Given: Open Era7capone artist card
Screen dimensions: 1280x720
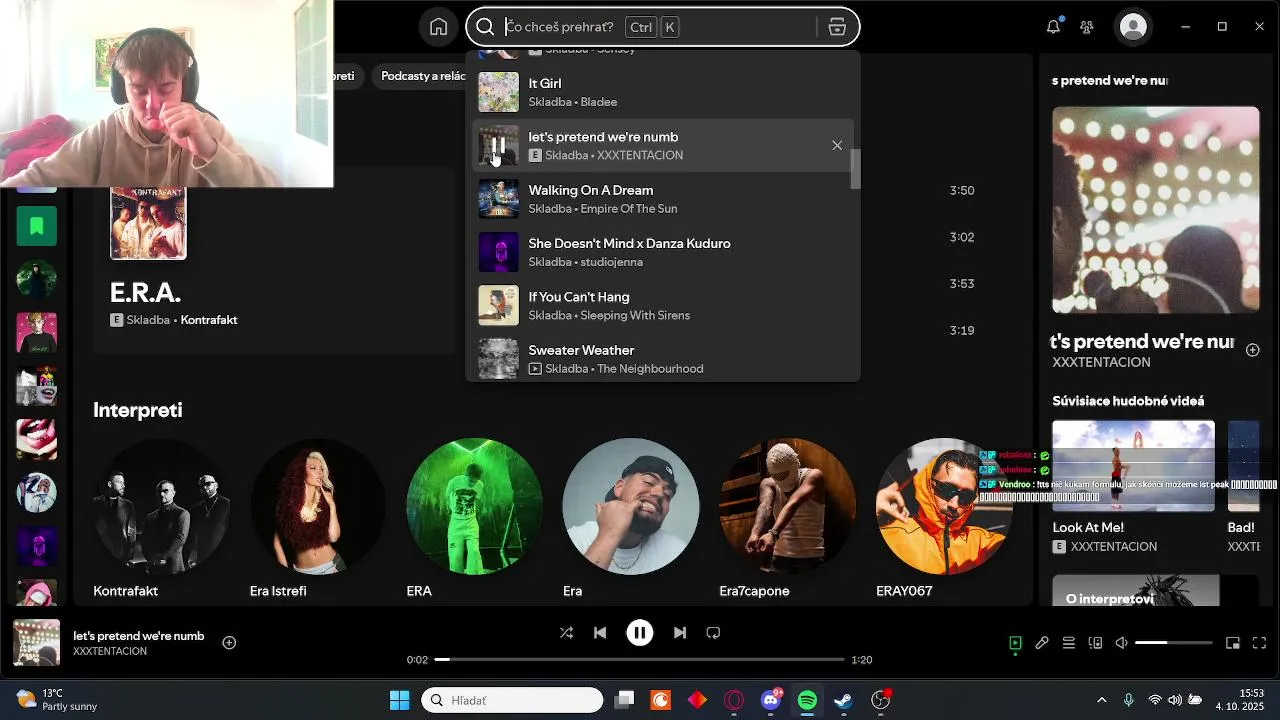Looking at the screenshot, I should click(x=787, y=518).
